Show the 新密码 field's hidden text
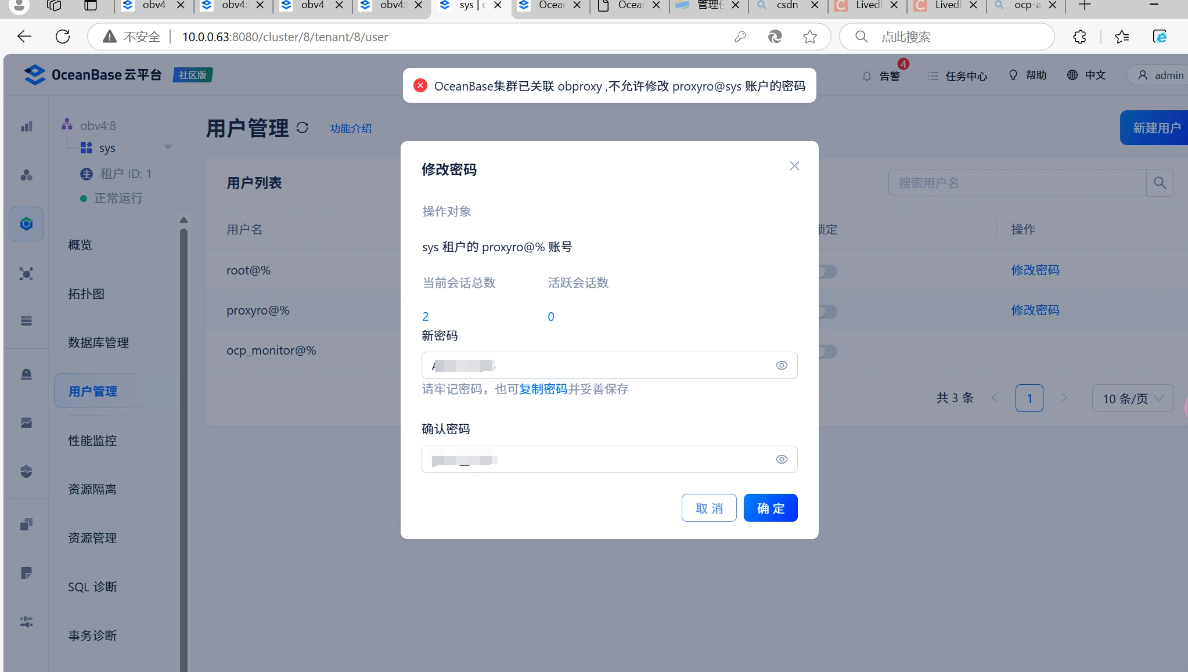1188x672 pixels. click(x=781, y=366)
